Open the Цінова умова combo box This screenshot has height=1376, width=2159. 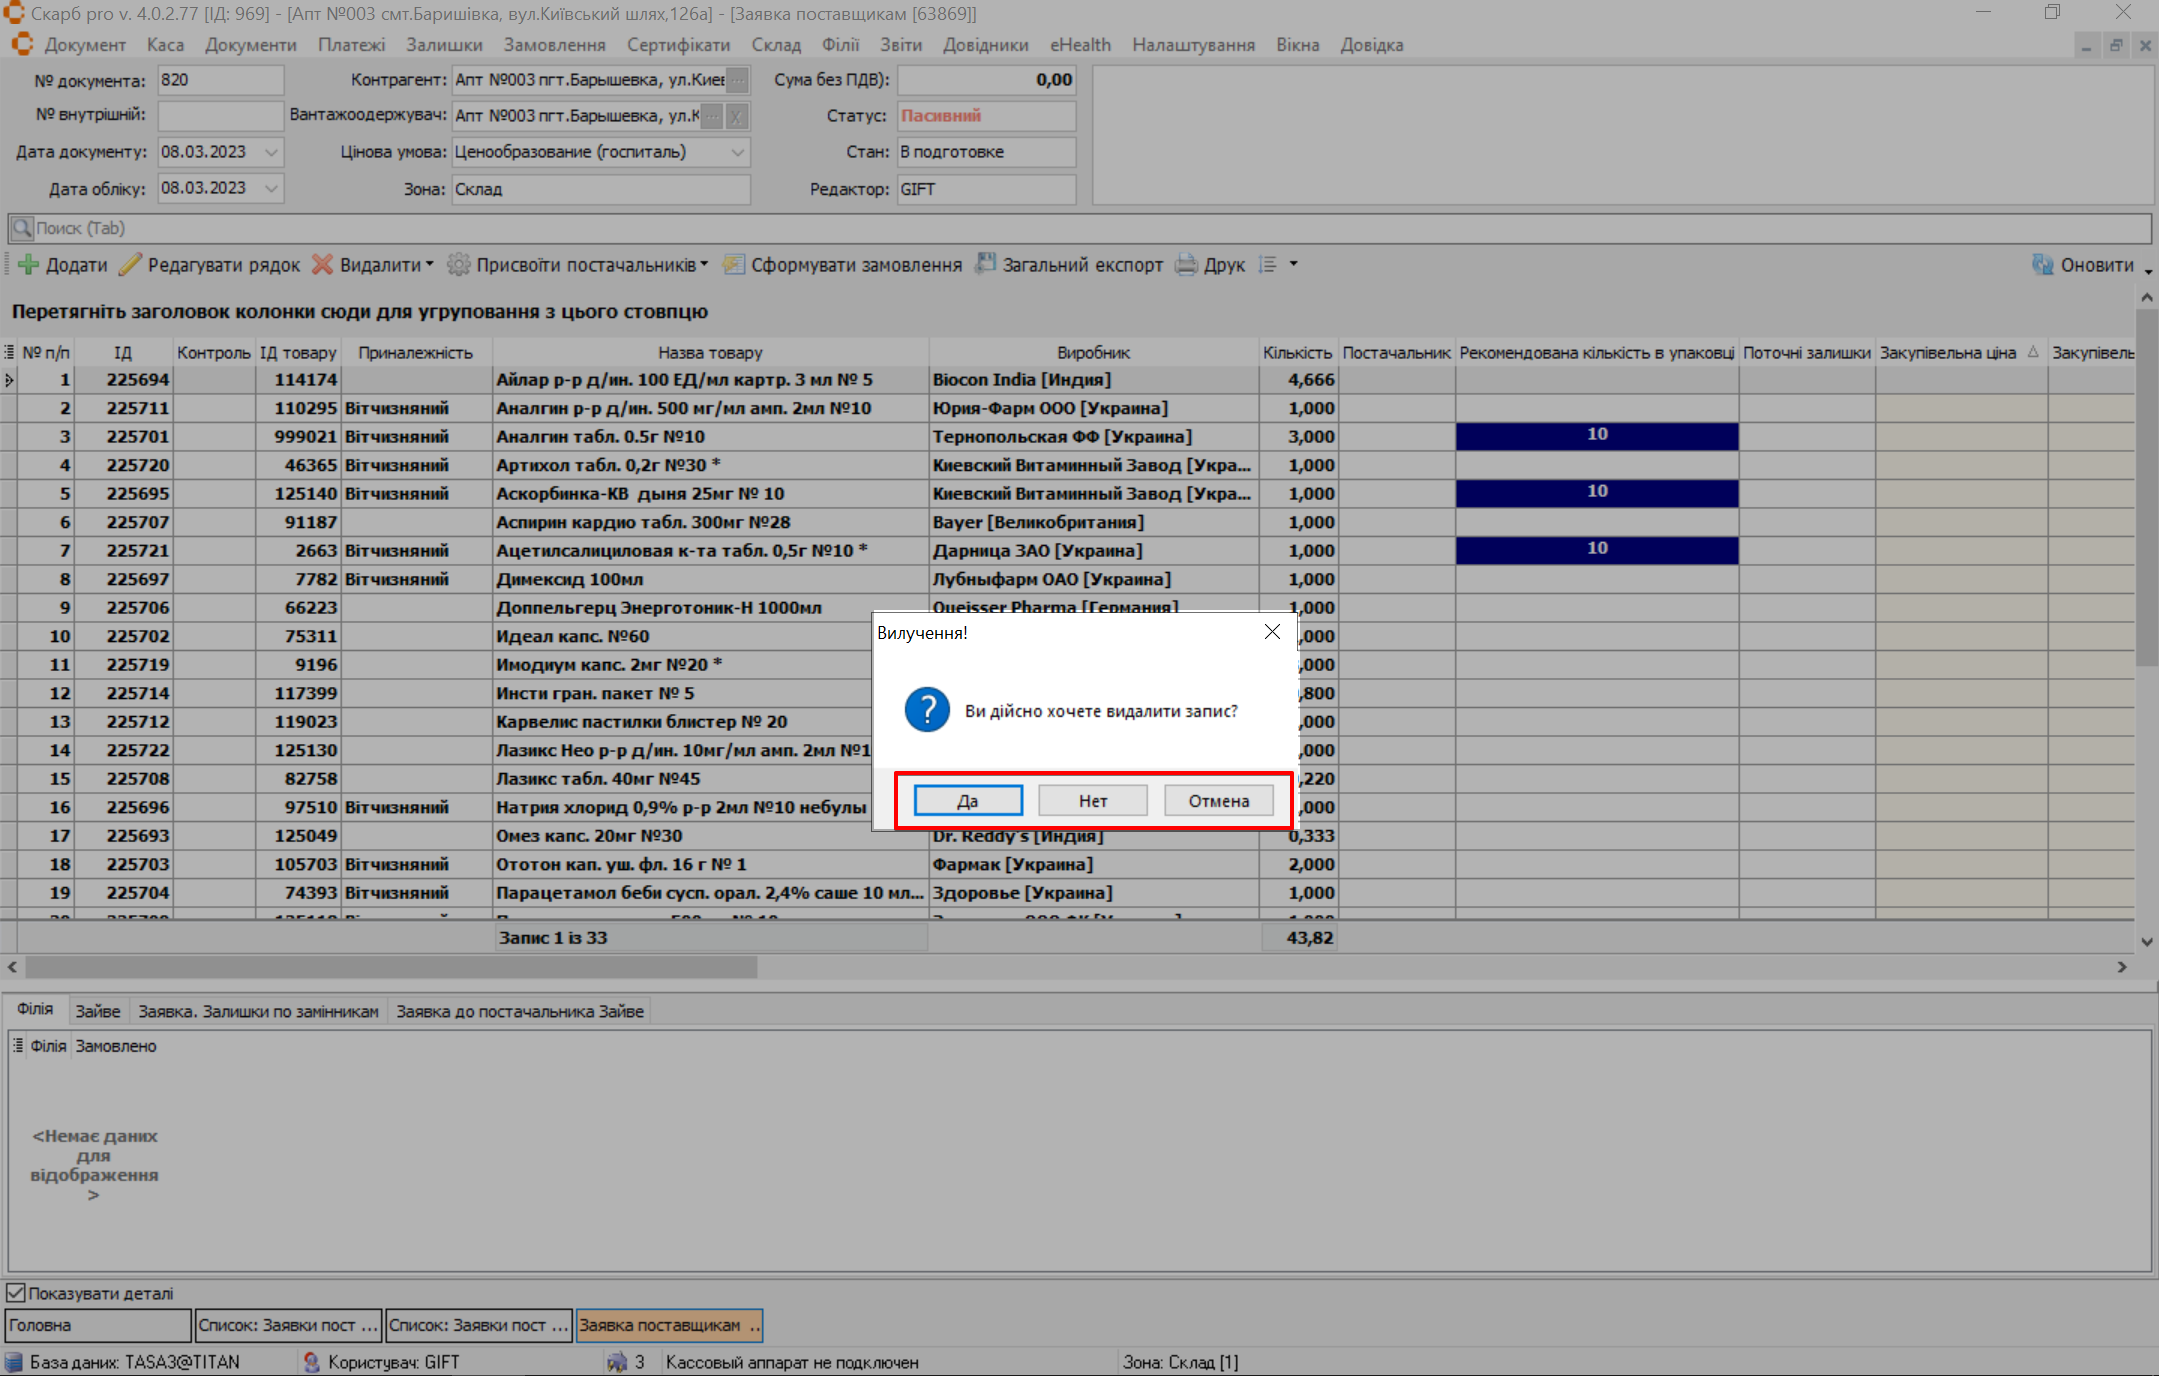(737, 152)
